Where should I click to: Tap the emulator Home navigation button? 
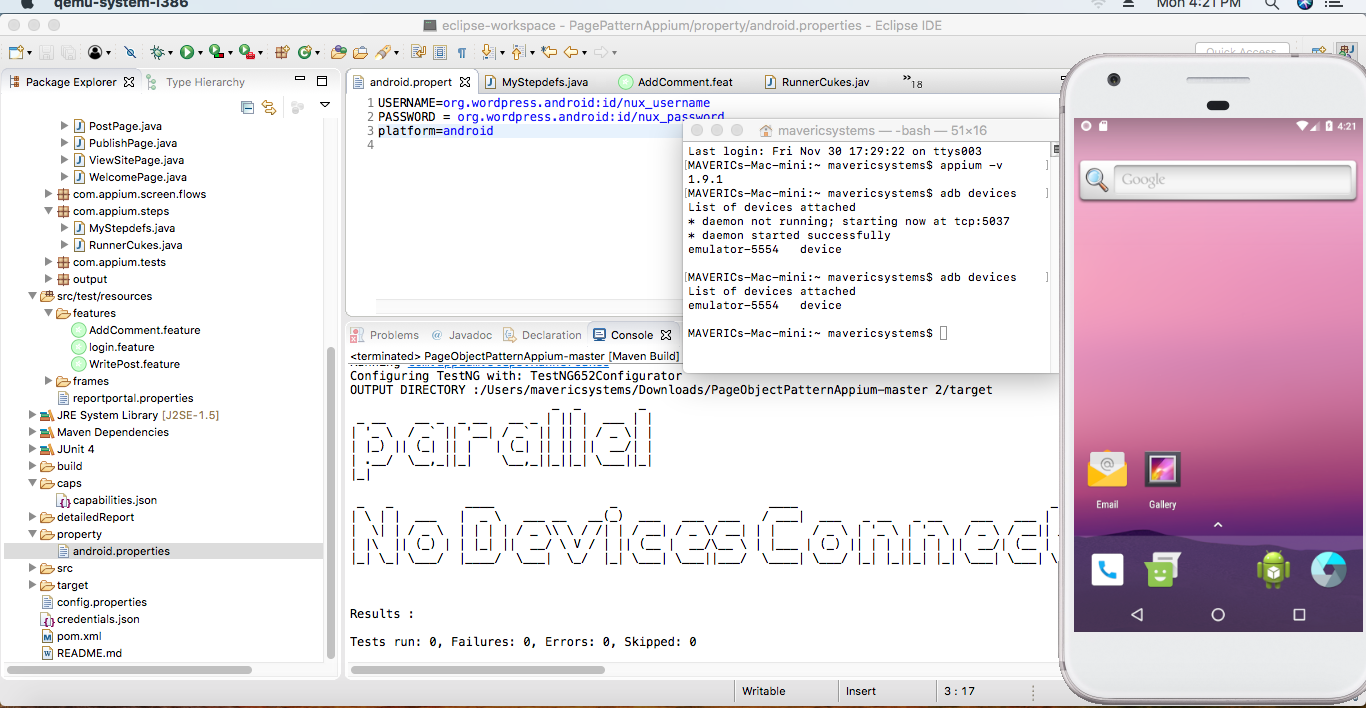[1218, 615]
